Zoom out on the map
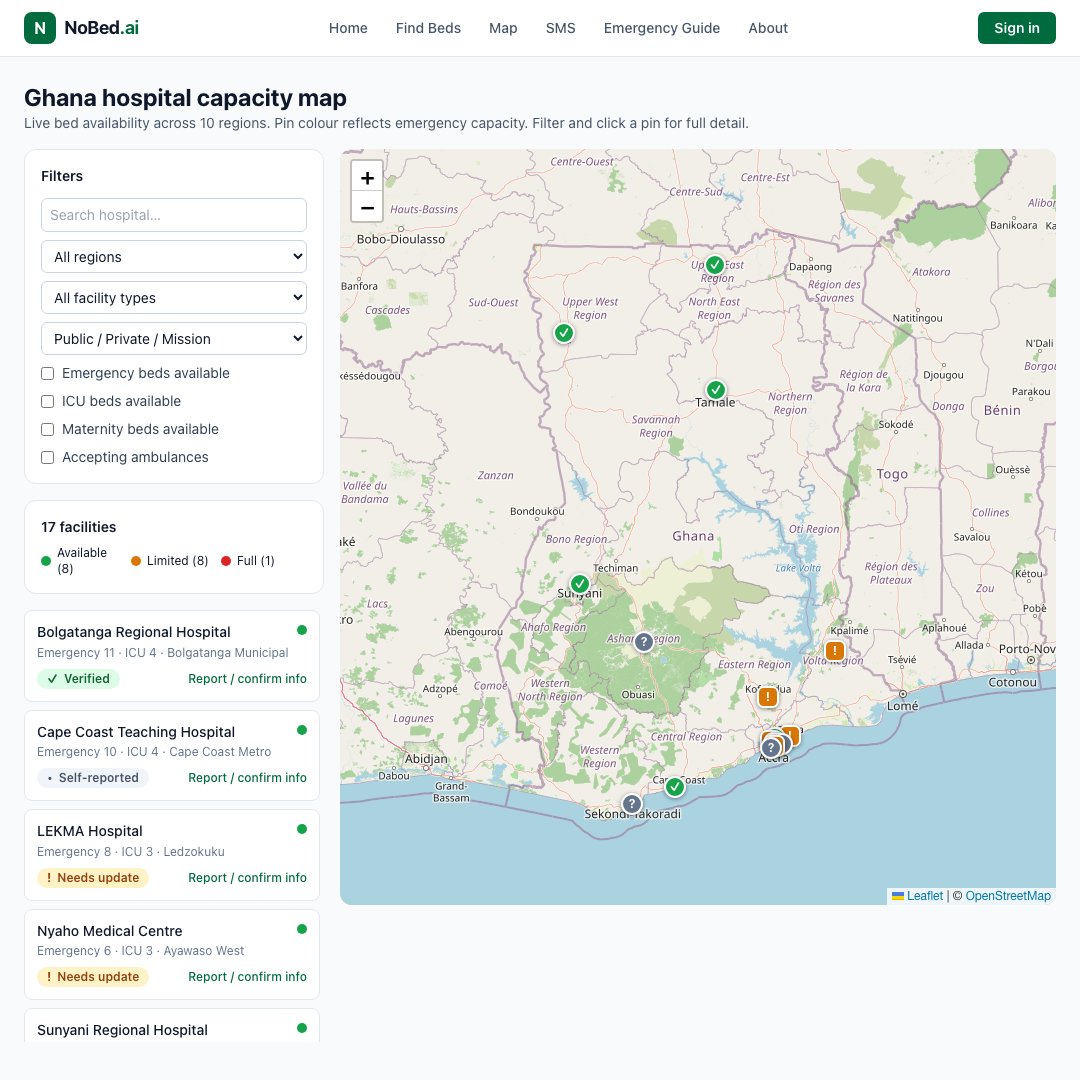 tap(367, 207)
